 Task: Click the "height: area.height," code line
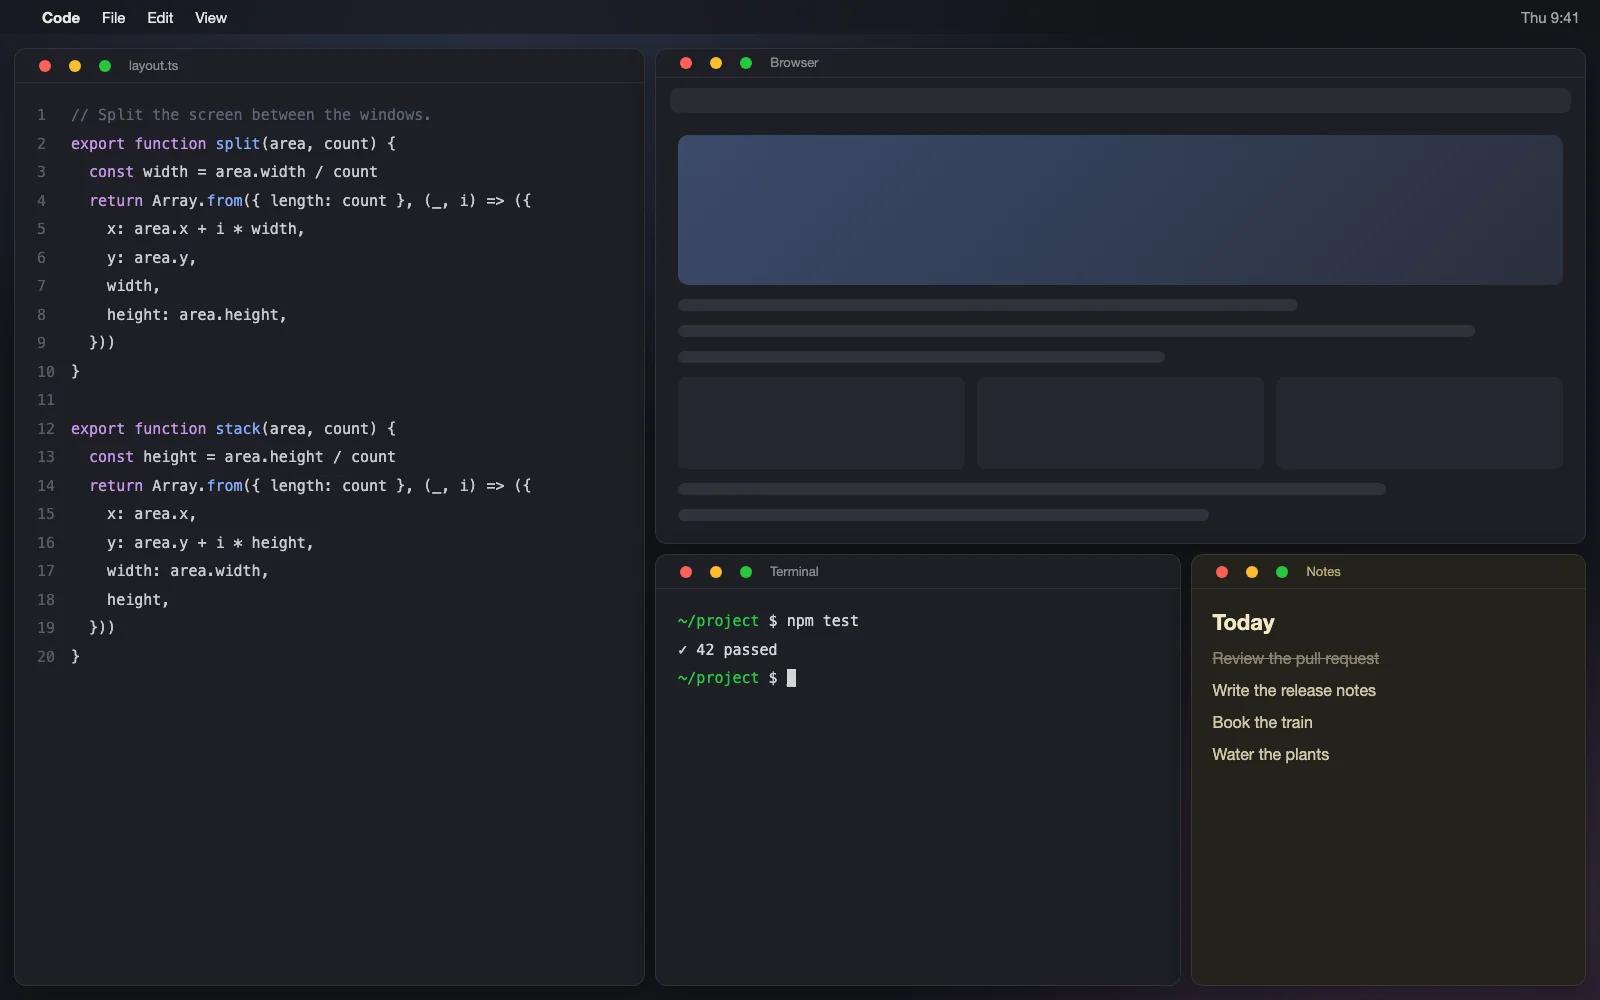click(x=197, y=315)
